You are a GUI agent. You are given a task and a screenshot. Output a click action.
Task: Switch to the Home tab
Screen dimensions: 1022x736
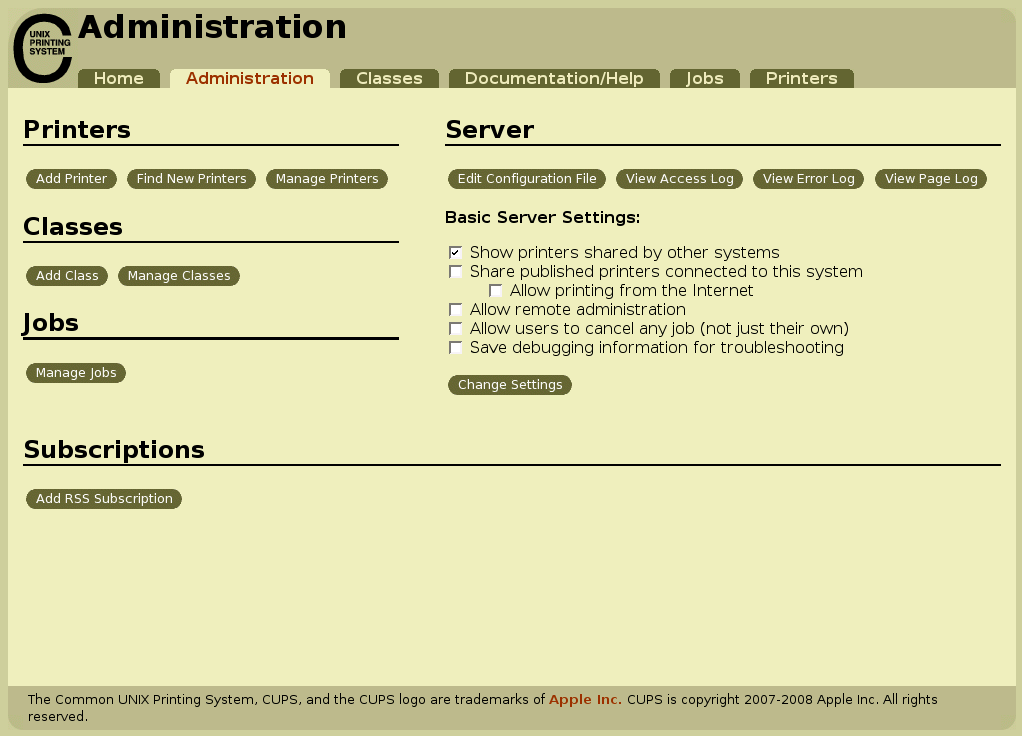(118, 78)
